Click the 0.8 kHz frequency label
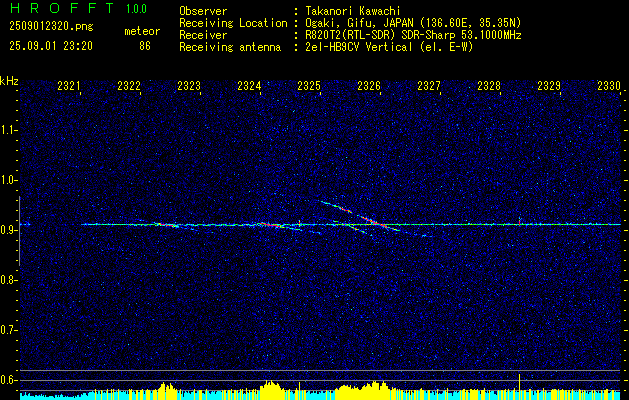The image size is (629, 400). [8, 280]
